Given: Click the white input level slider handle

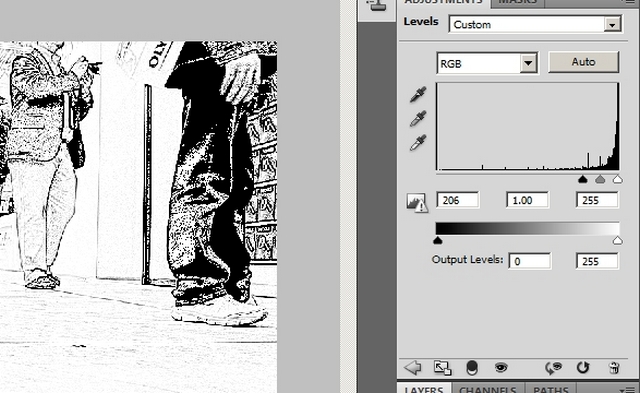Looking at the screenshot, I should coord(617,179).
